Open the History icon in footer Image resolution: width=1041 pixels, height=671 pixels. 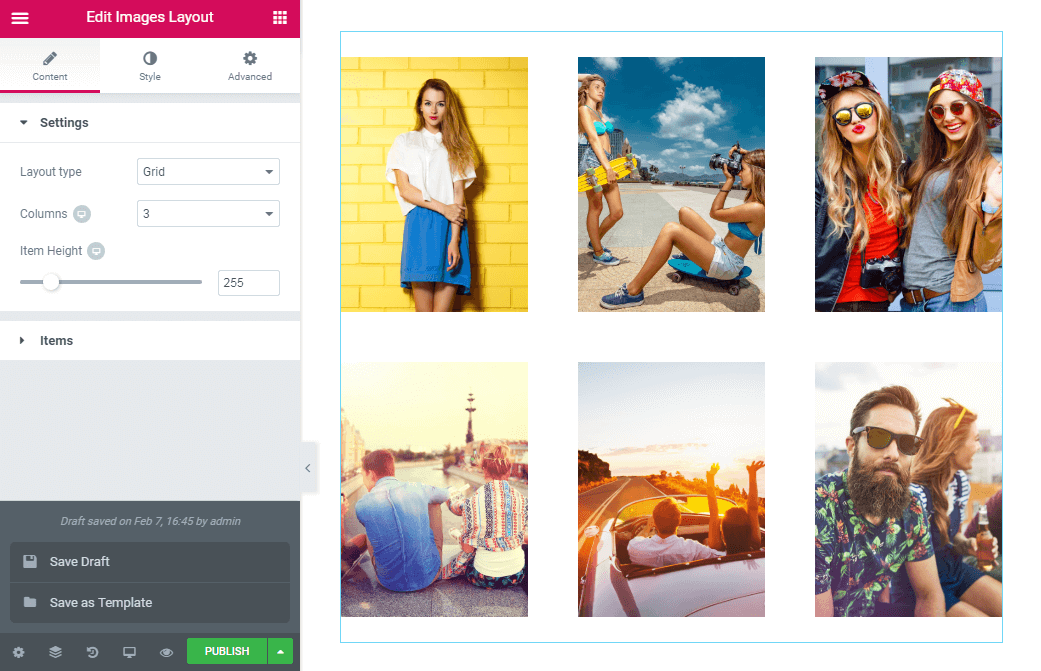[x=92, y=652]
